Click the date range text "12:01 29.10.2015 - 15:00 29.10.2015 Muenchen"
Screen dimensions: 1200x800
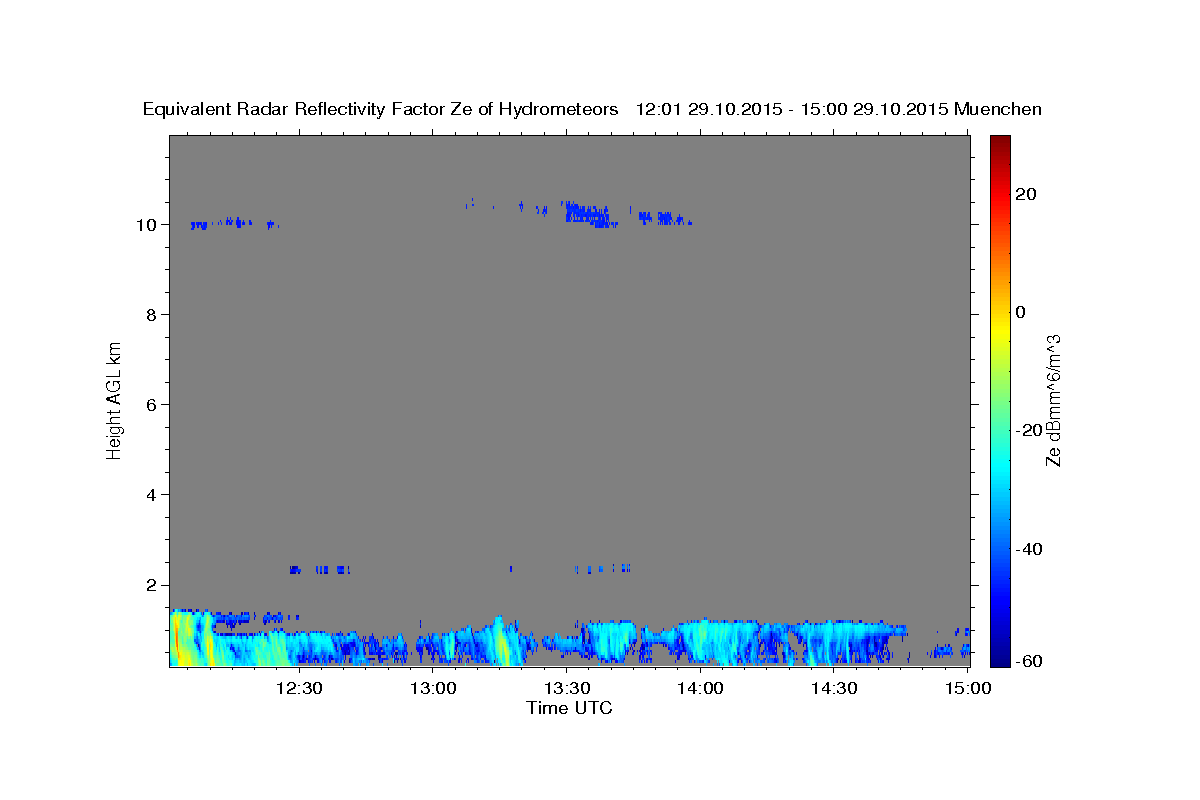pos(839,109)
